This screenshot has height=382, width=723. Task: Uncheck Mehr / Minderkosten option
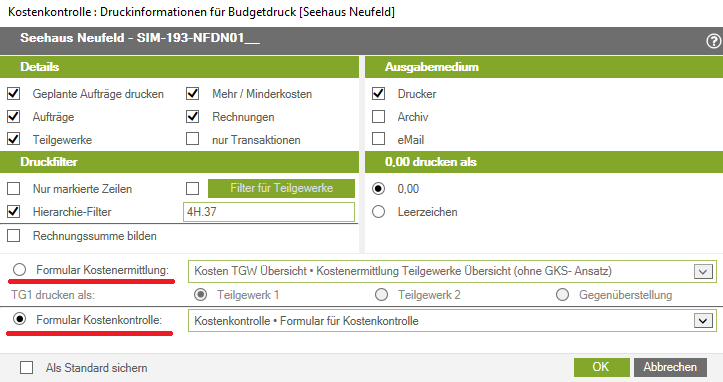(192, 94)
